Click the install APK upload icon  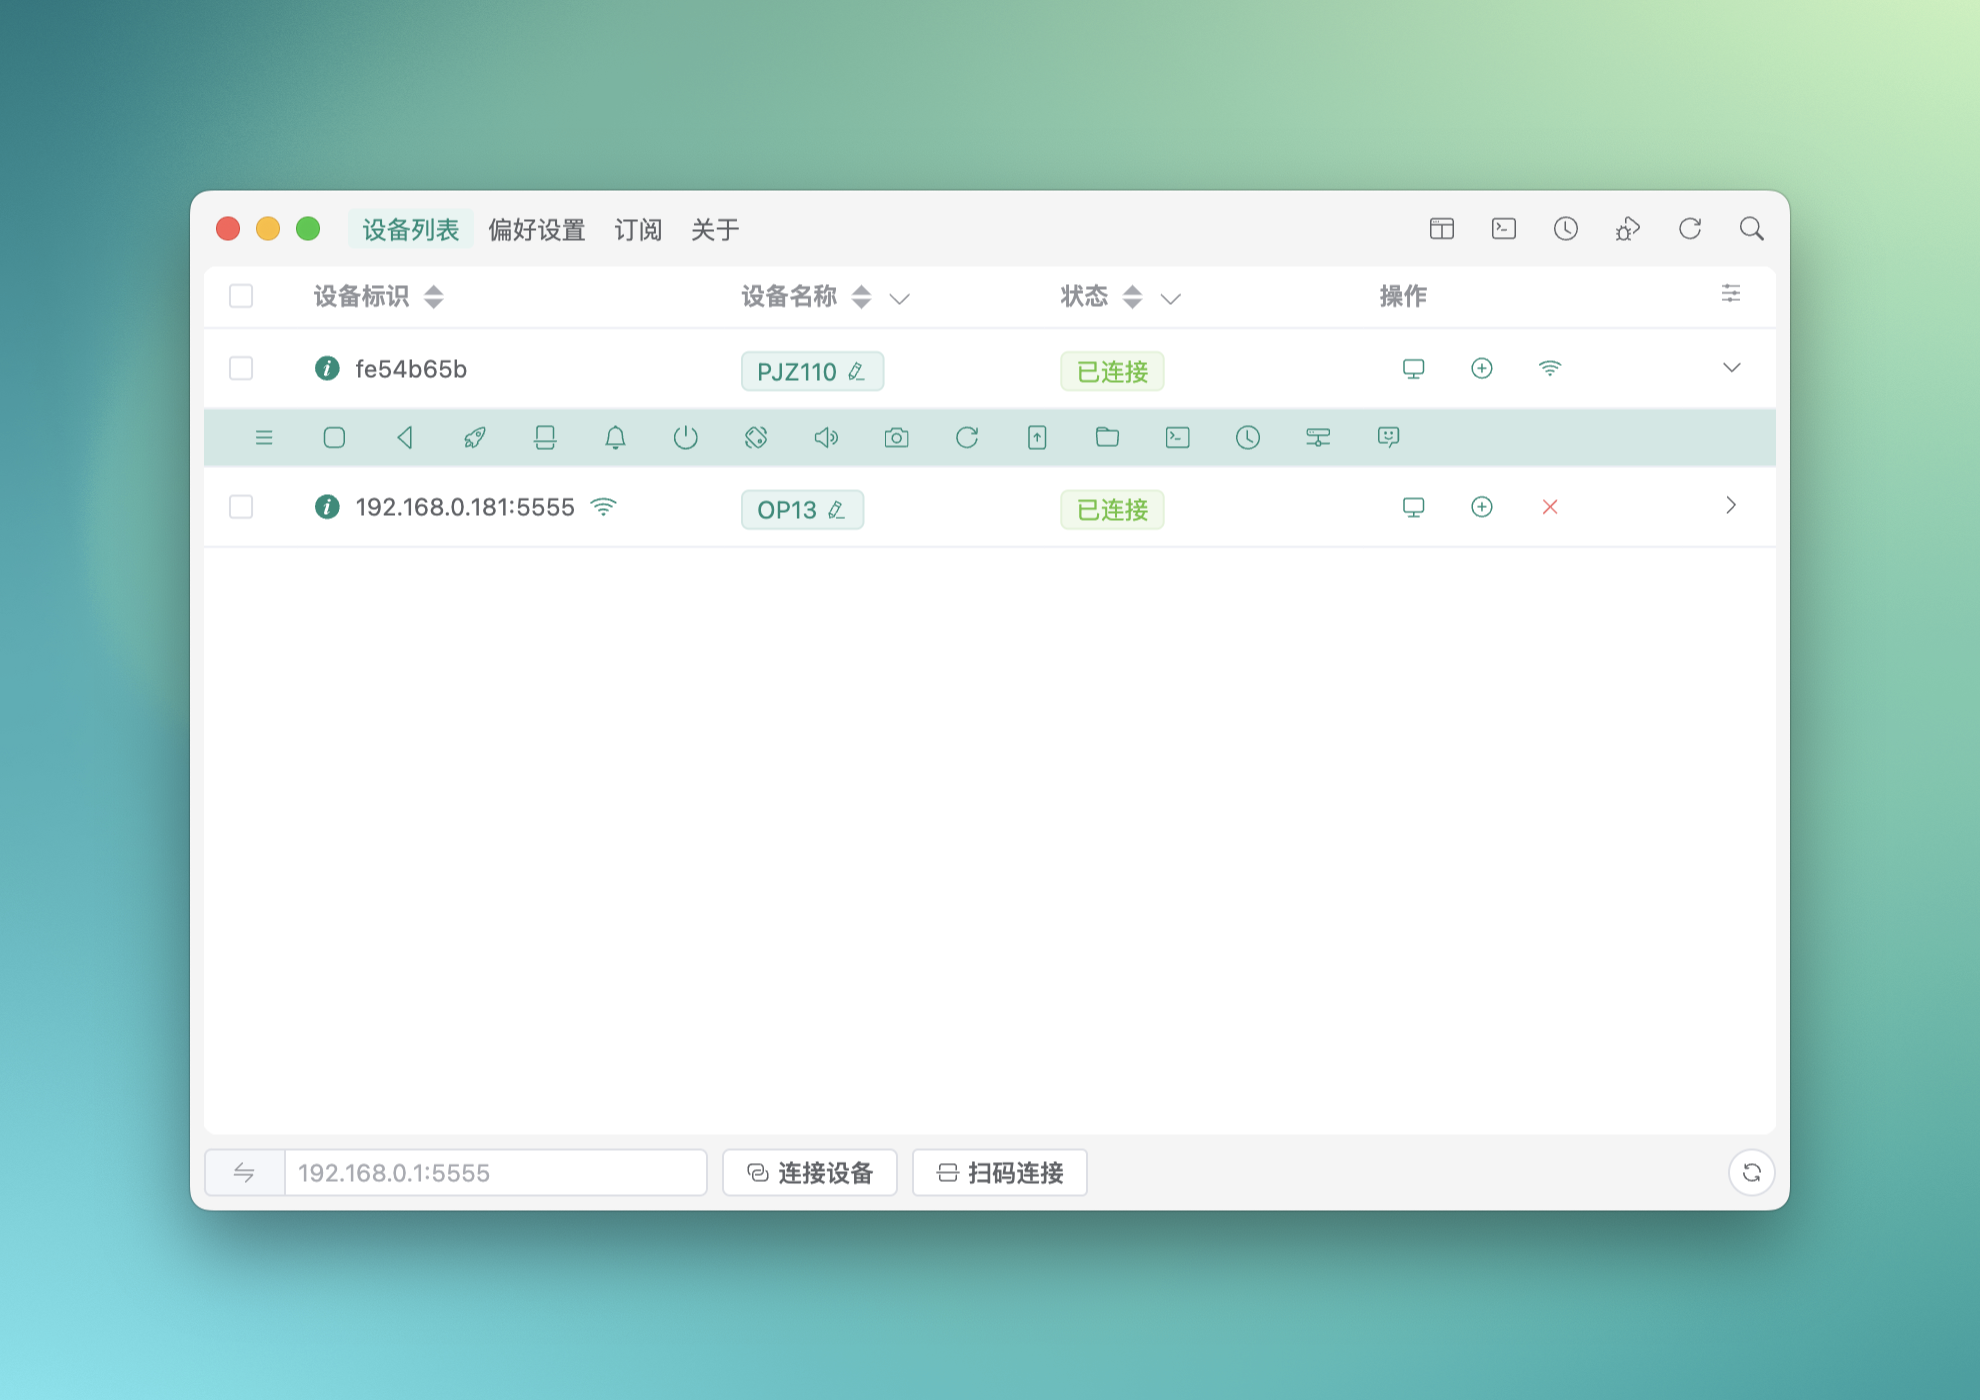(x=1037, y=437)
